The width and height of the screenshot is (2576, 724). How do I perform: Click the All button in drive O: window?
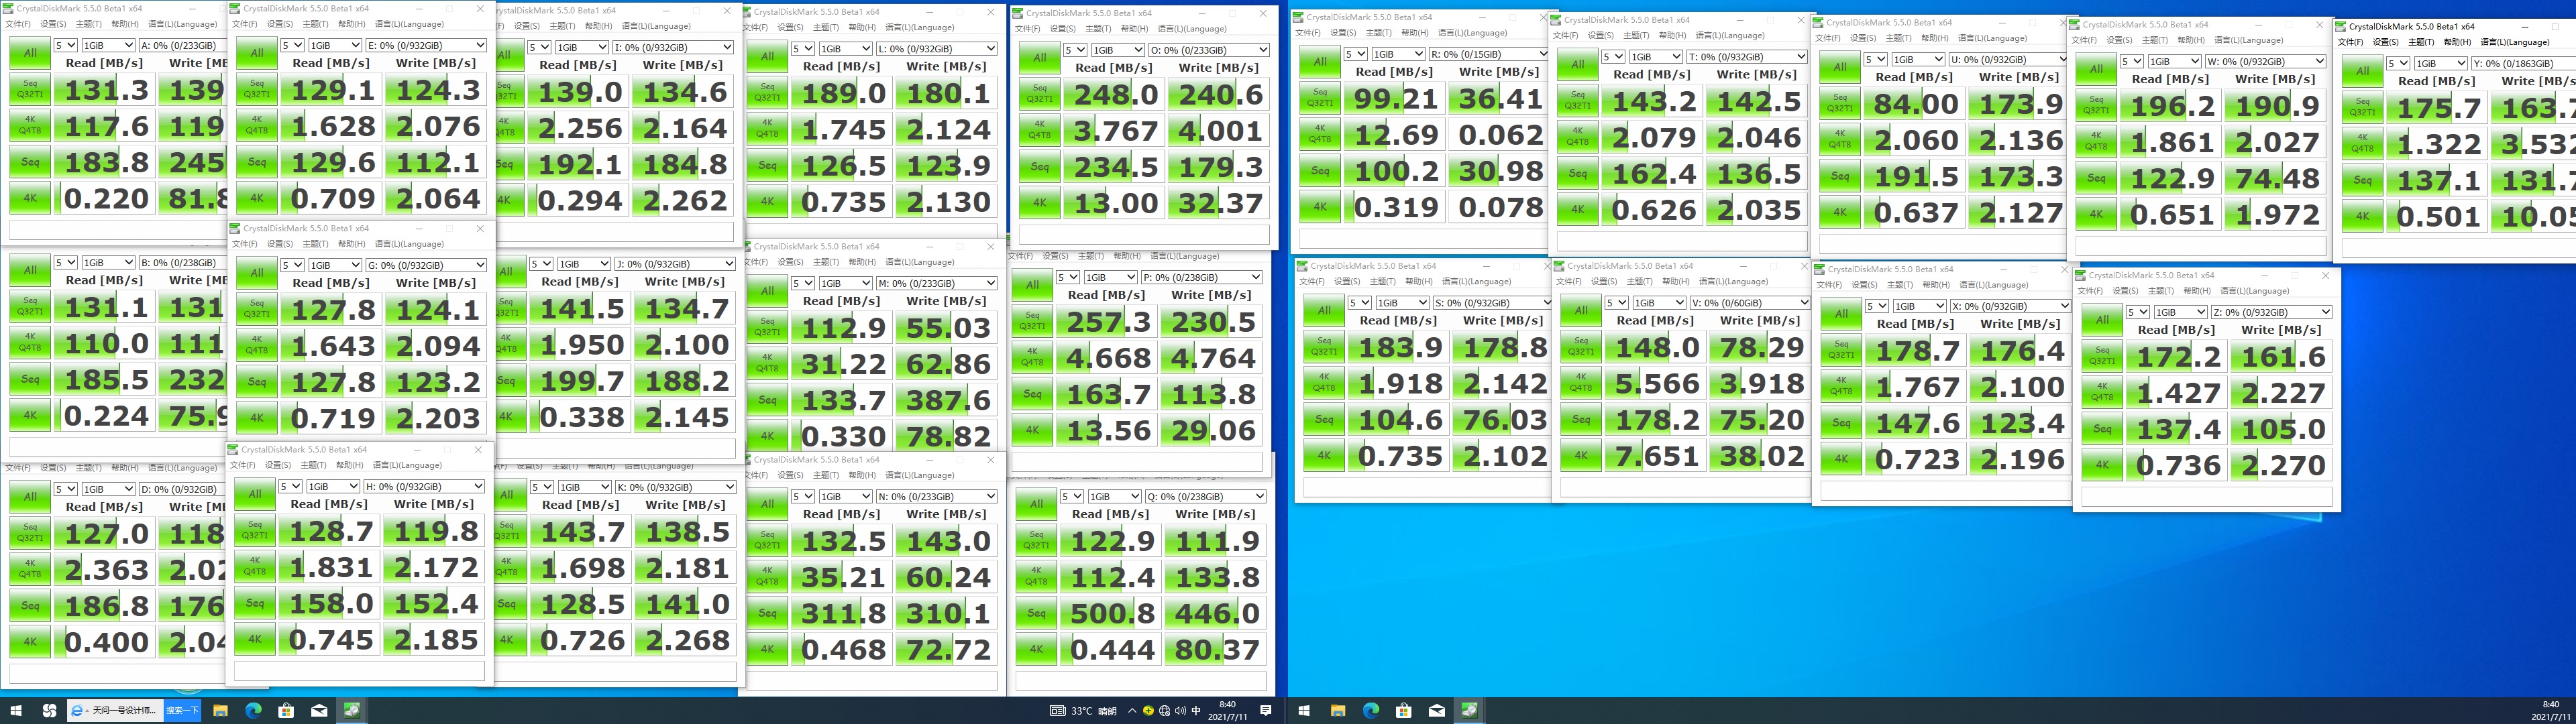click(1040, 59)
